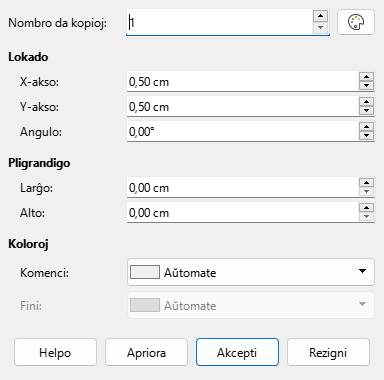This screenshot has width=384, height=380.
Task: Click the Komenci label
Action: (44, 273)
